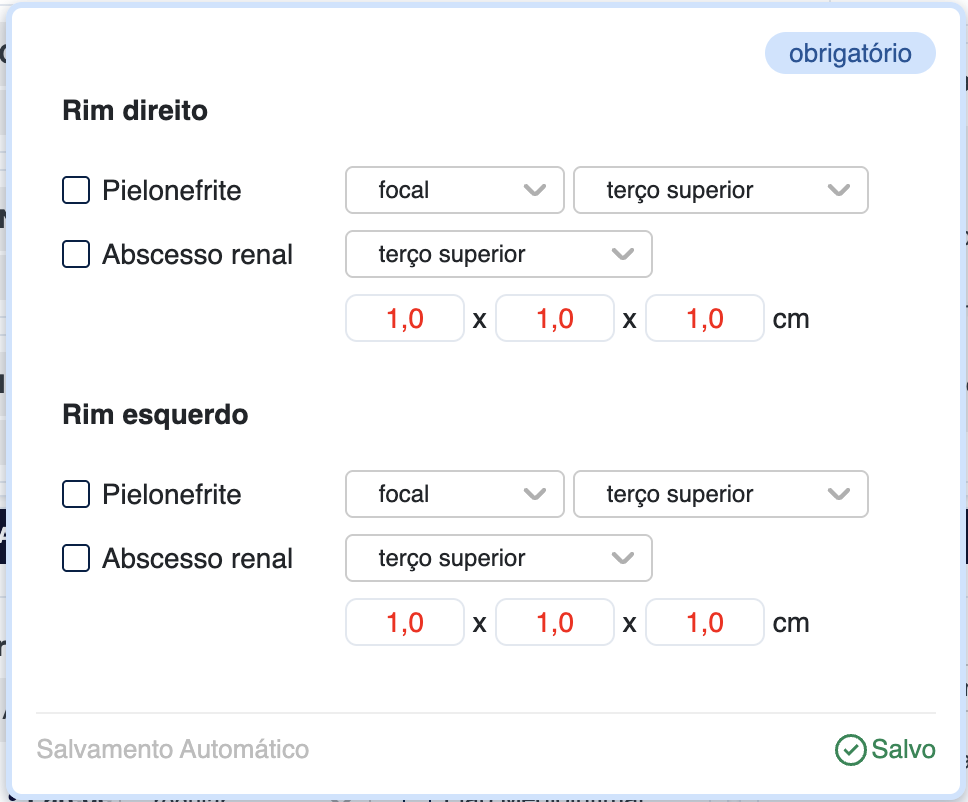This screenshot has width=968, height=802.
Task: Click first dimension field of Rim direito abscess
Action: 405,319
